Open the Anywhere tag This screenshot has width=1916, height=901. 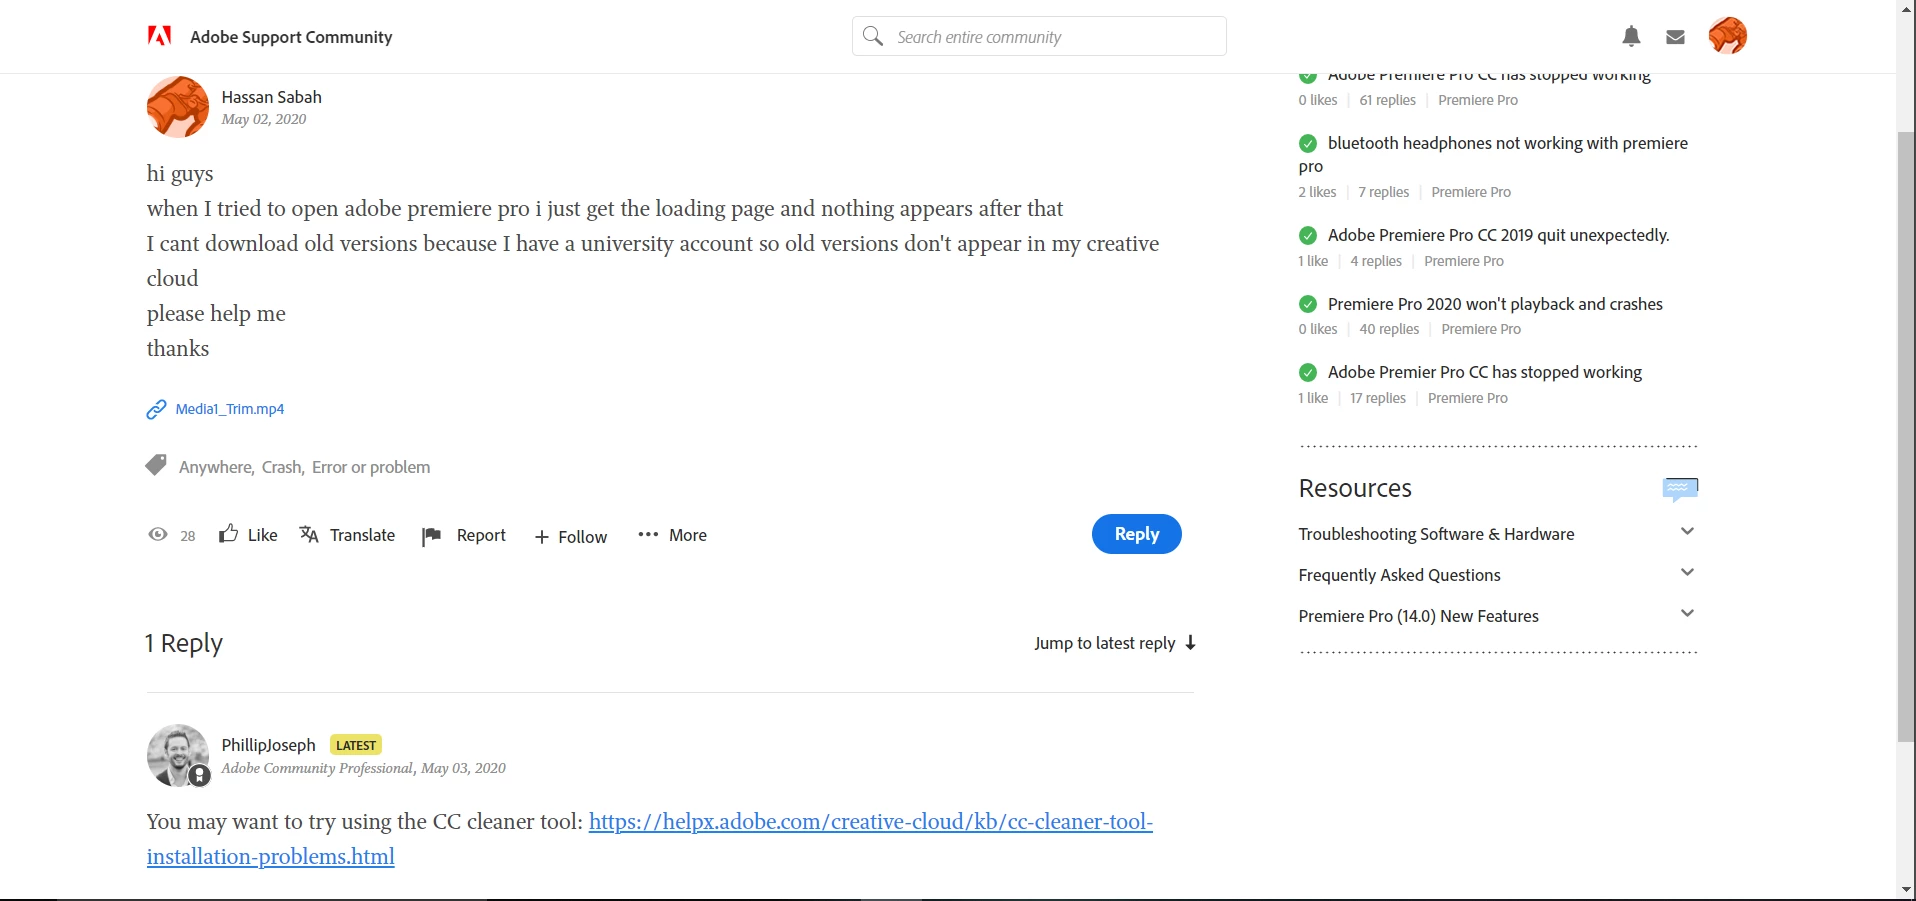(215, 467)
